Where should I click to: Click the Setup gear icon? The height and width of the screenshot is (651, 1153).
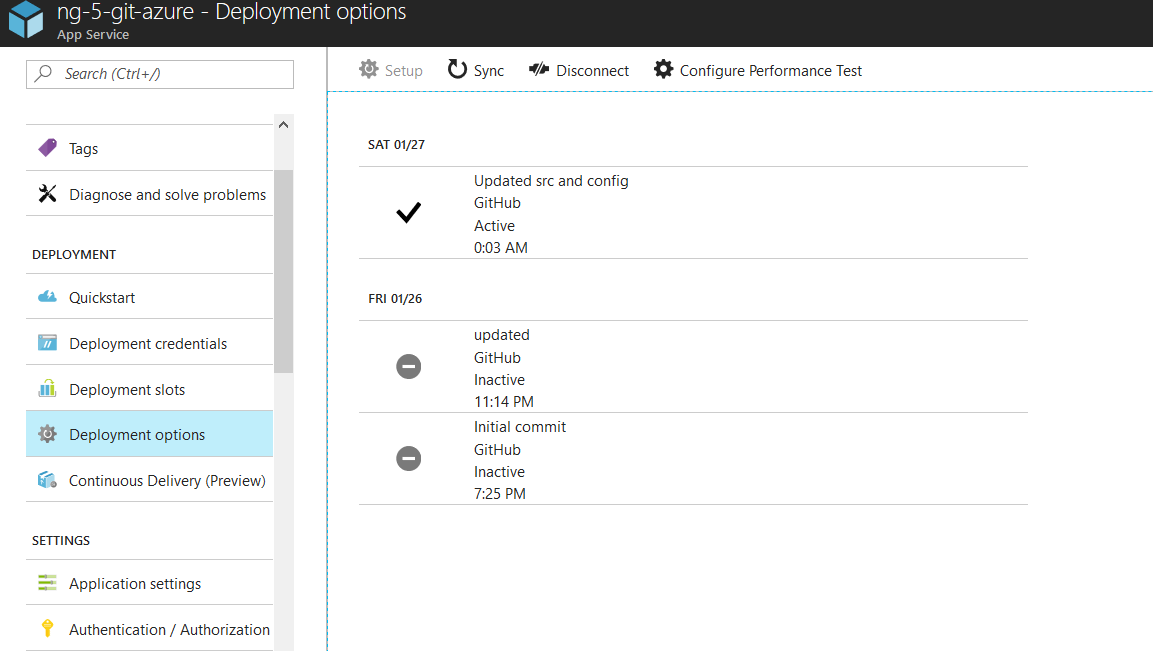368,69
